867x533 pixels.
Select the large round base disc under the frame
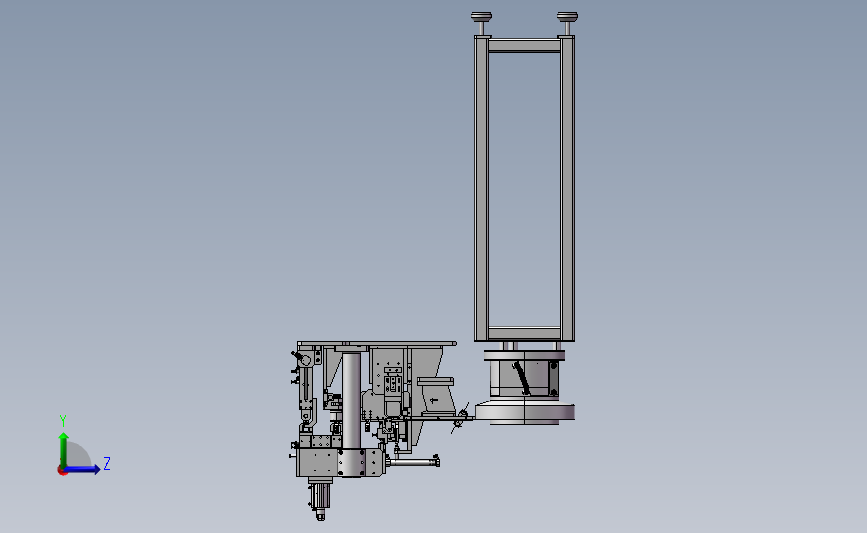[525, 413]
